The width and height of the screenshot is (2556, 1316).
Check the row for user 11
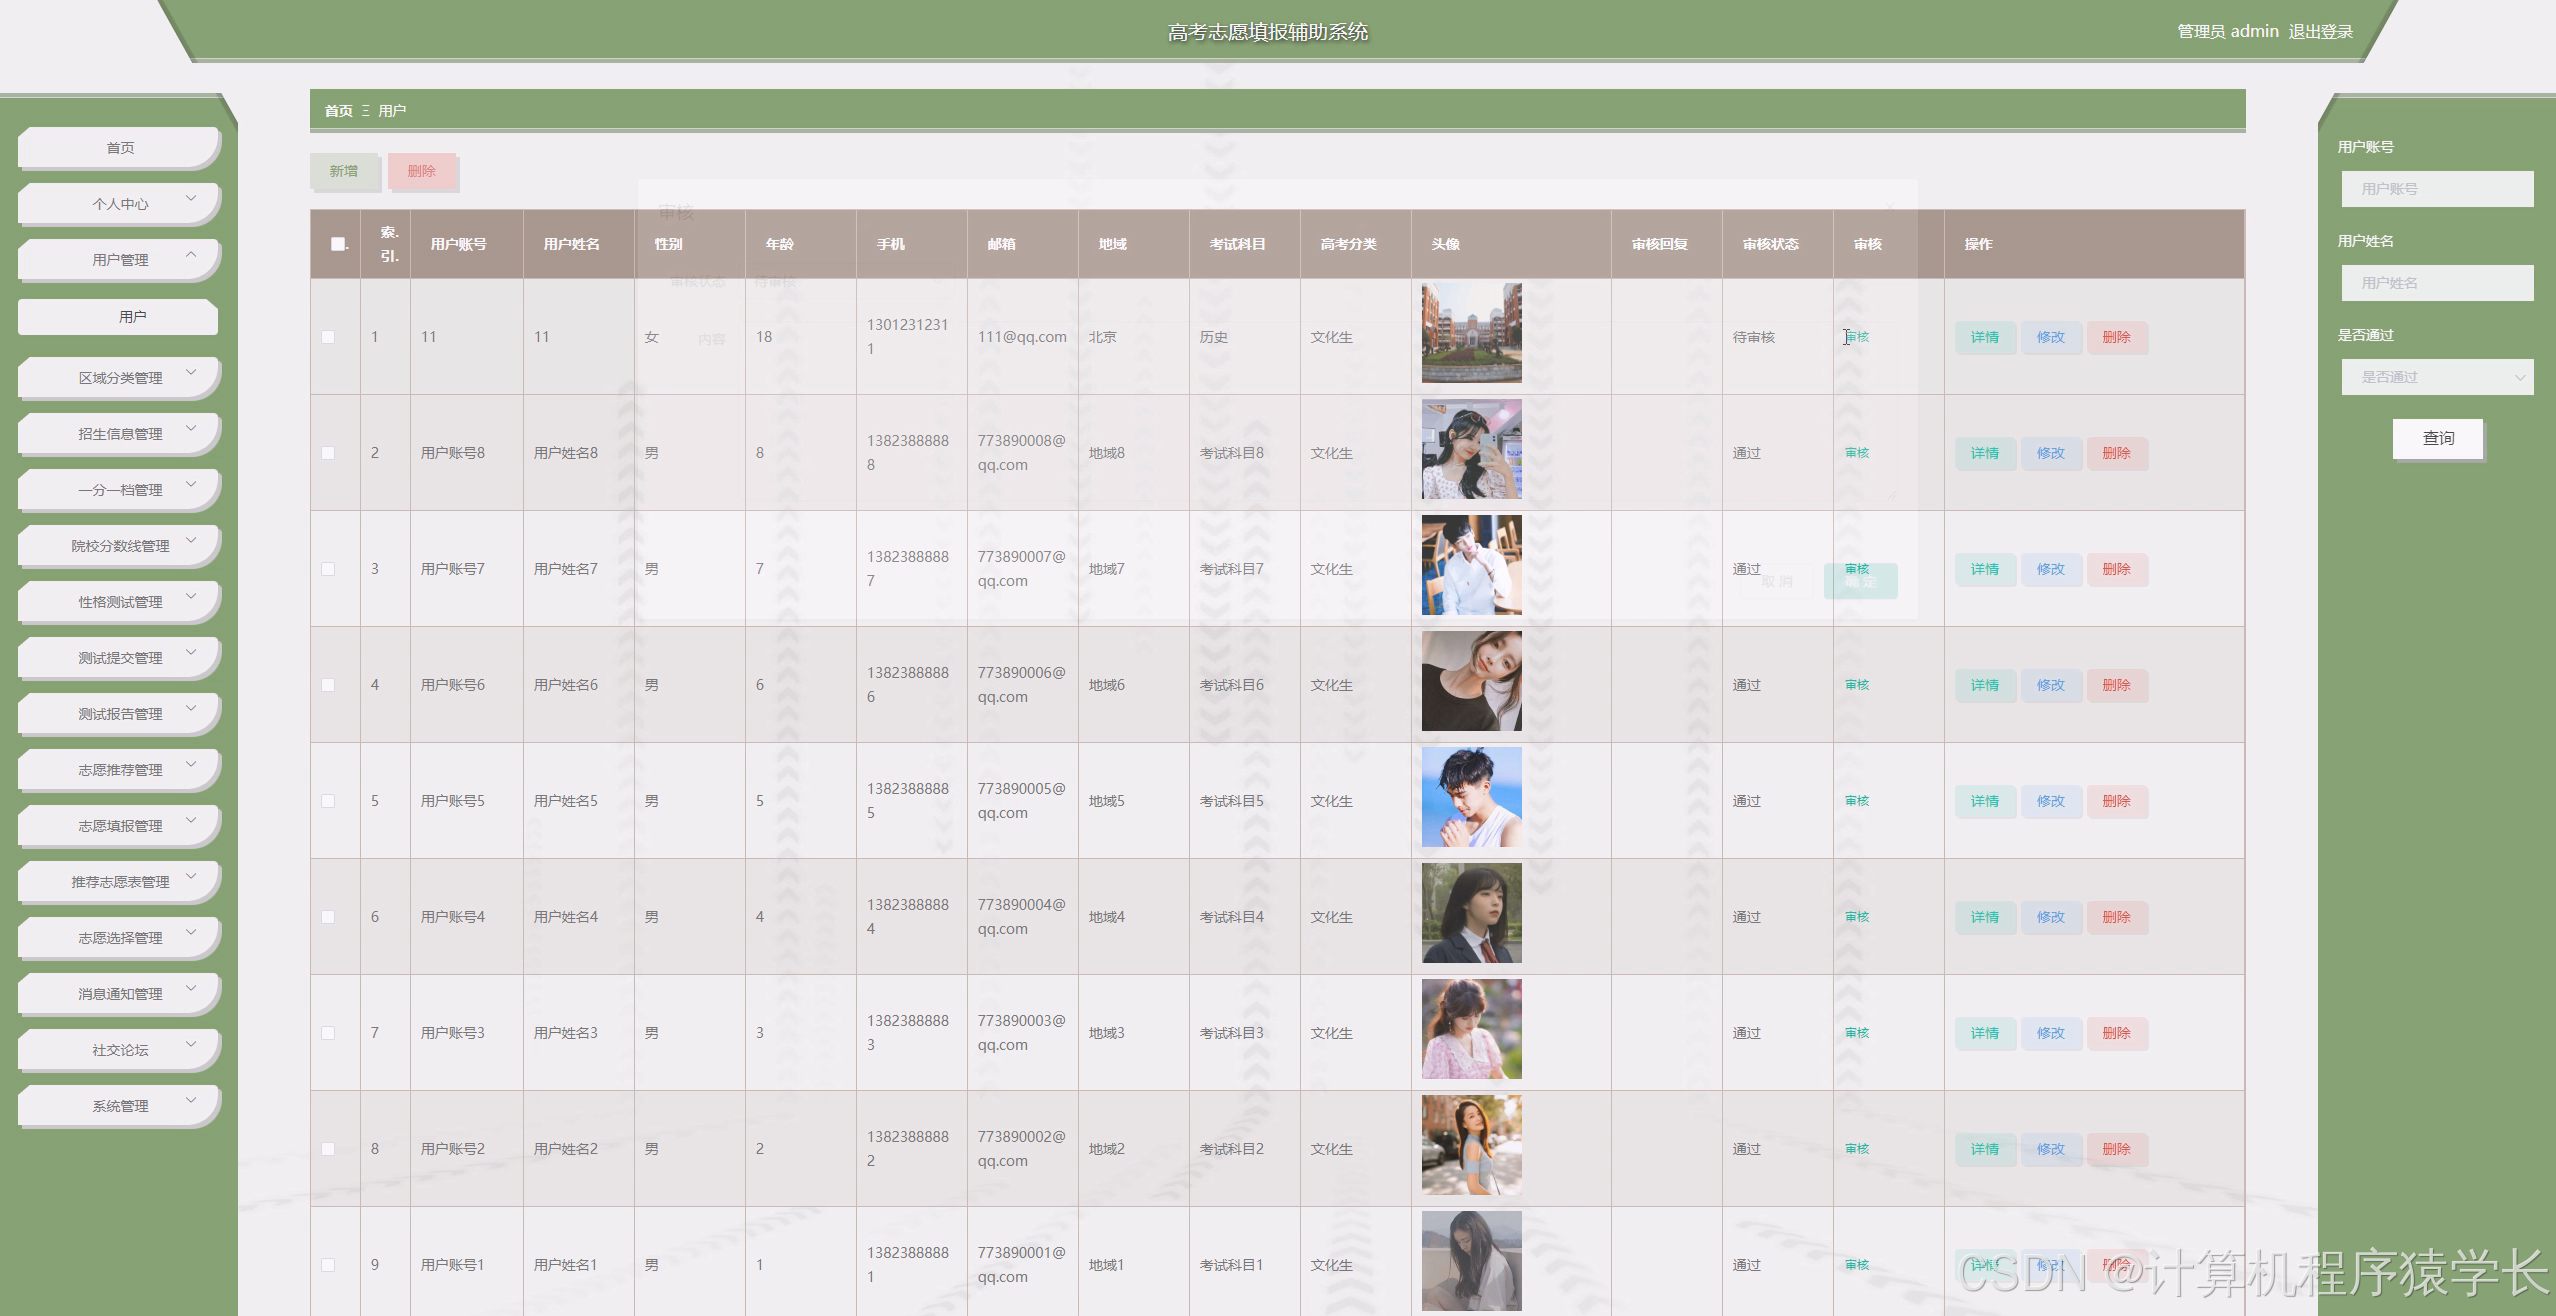point(328,337)
